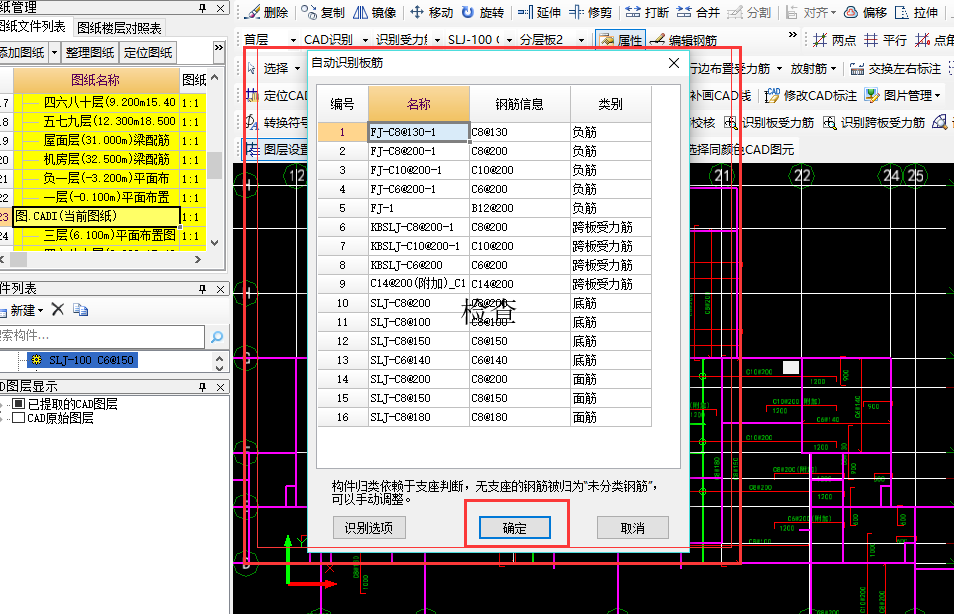Click the 合并 merge tool
The width and height of the screenshot is (954, 614).
(x=698, y=12)
